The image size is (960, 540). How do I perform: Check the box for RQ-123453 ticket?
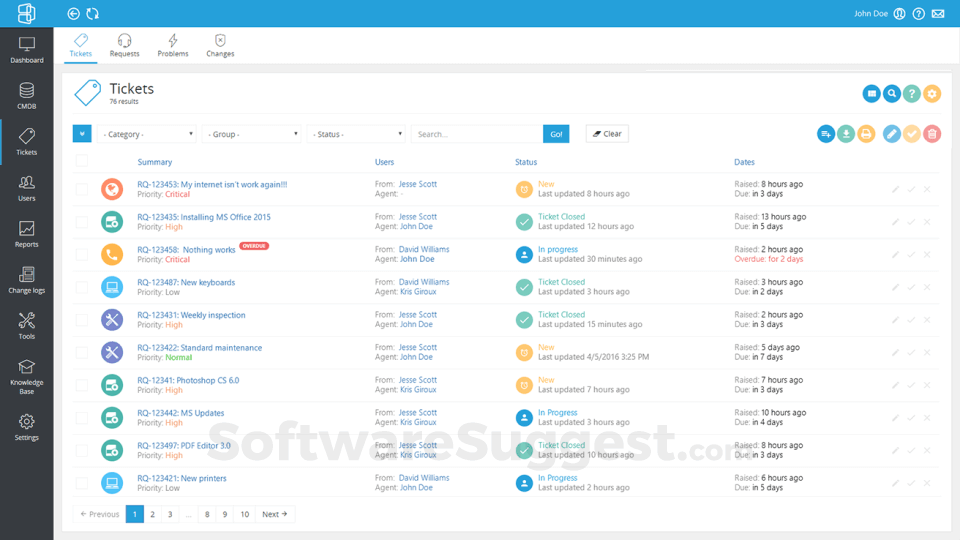81,189
